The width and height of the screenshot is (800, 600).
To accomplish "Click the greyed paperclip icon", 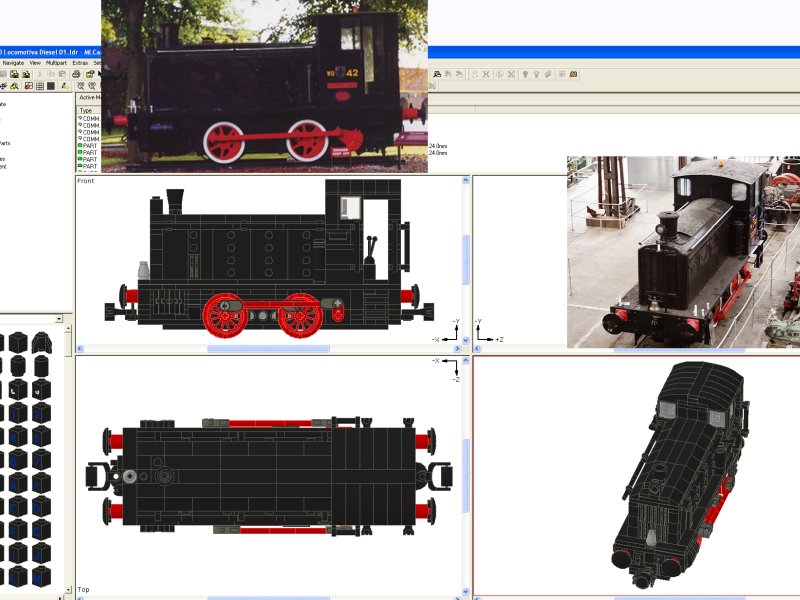I will coord(548,74).
